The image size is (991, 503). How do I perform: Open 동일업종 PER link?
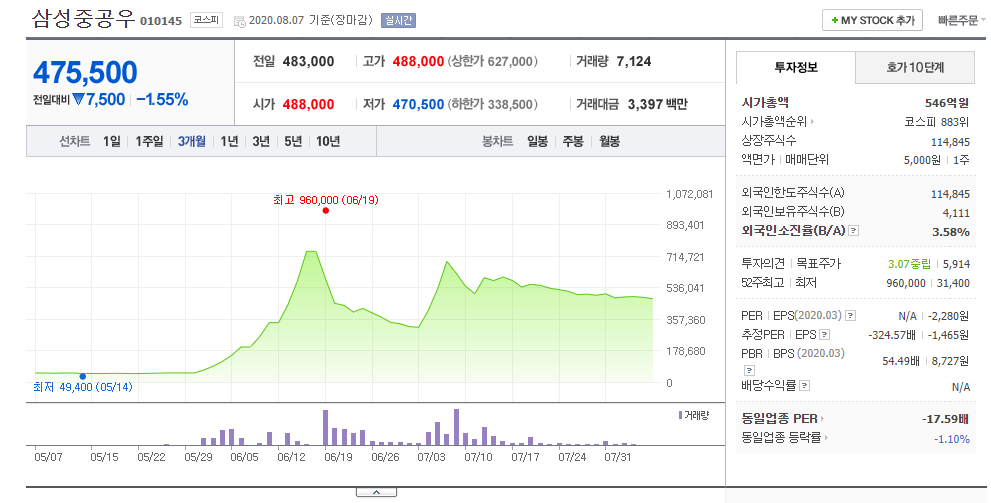[x=782, y=418]
